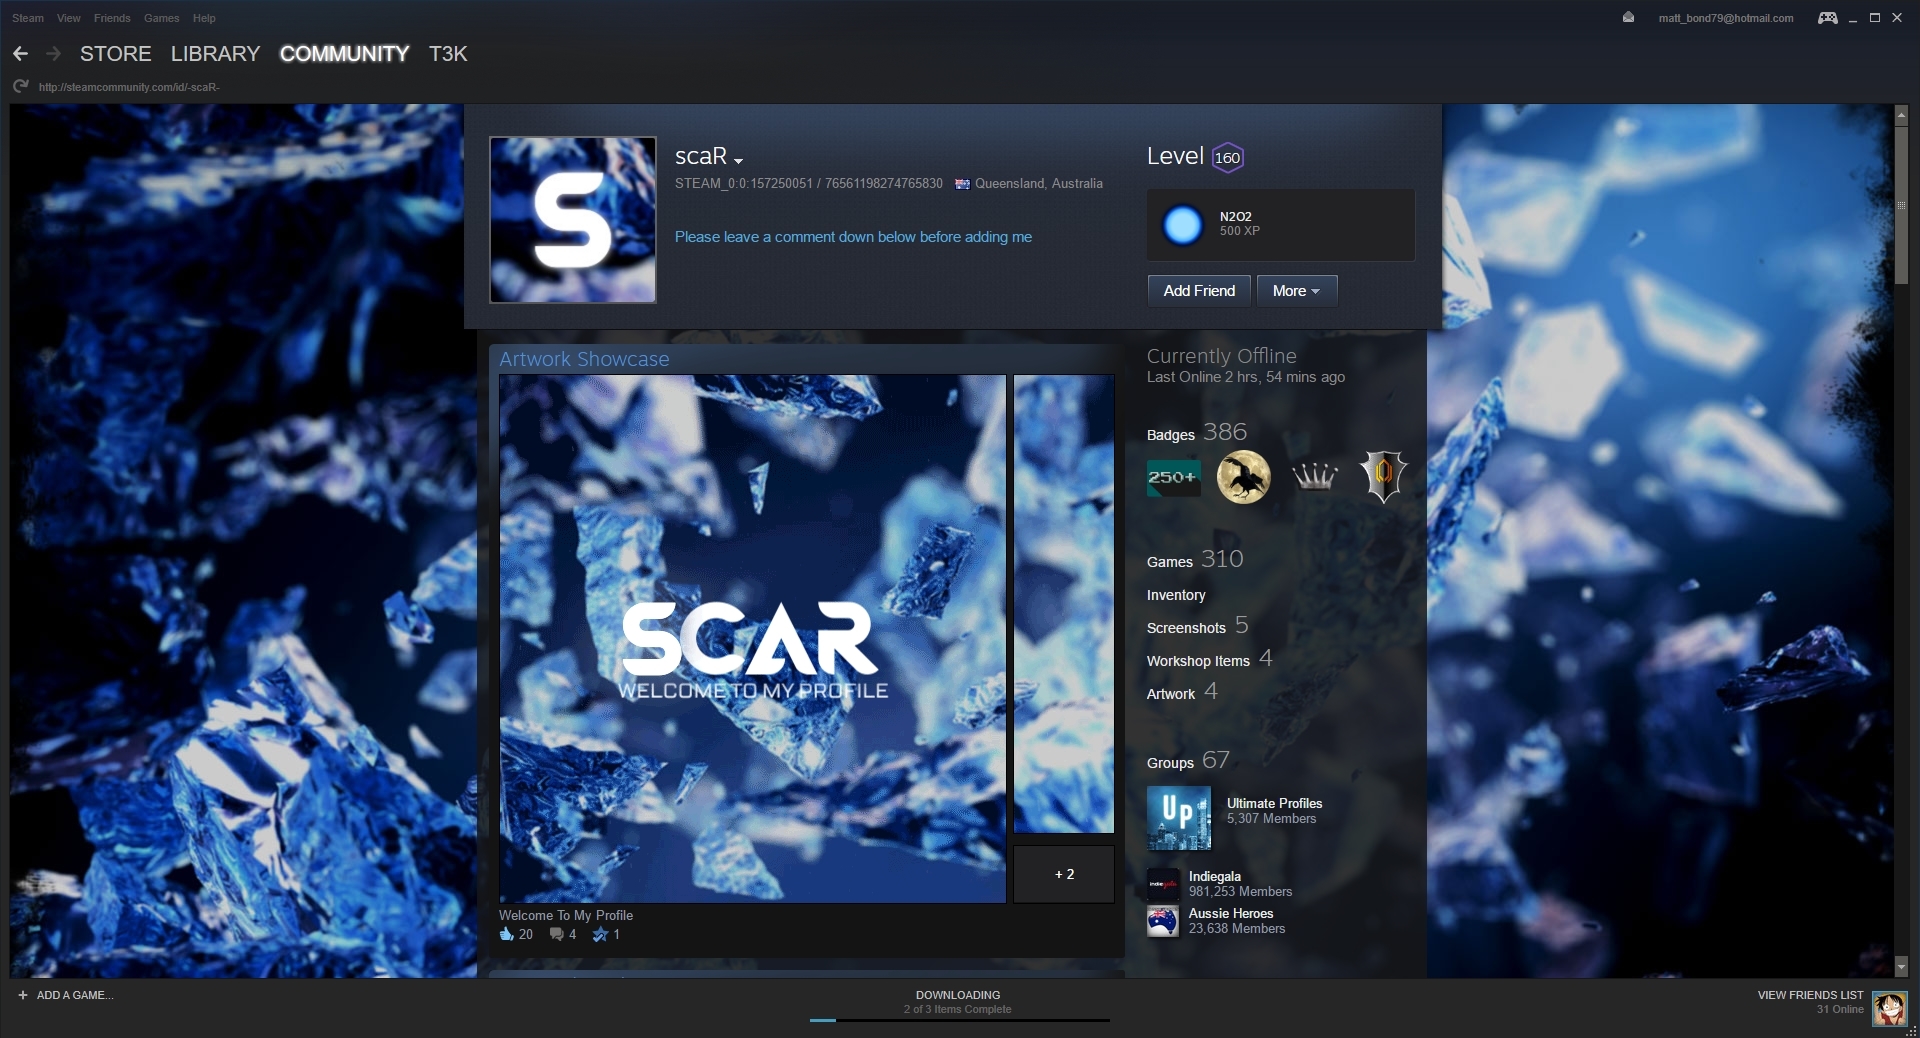
Task: Show the +2 additional artworks
Action: tap(1064, 874)
